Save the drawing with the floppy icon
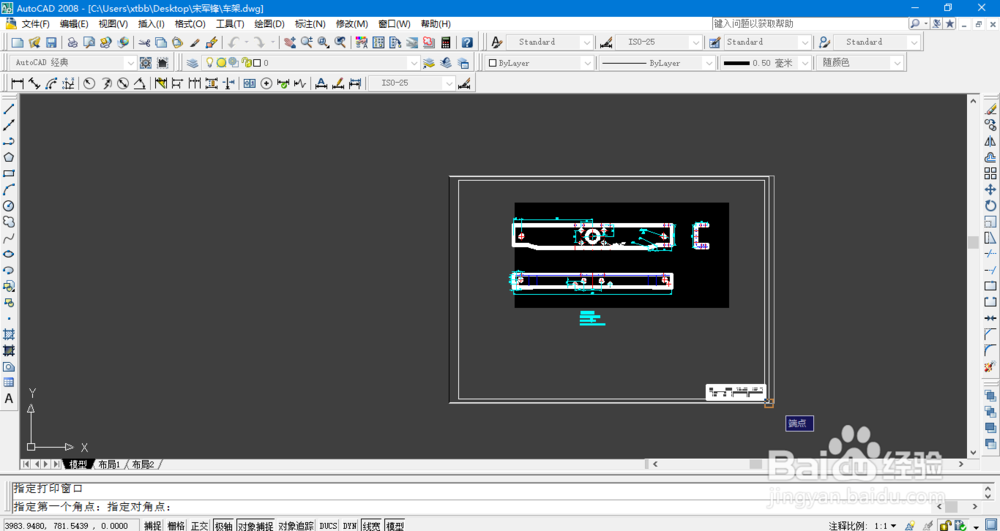The image size is (1000, 531). click(51, 42)
